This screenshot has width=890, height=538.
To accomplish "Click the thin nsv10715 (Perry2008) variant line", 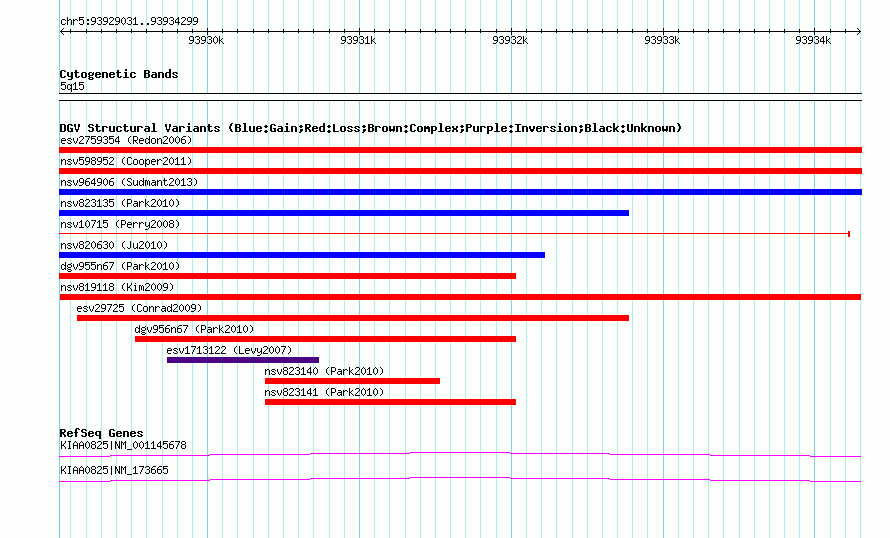I will point(454,234).
